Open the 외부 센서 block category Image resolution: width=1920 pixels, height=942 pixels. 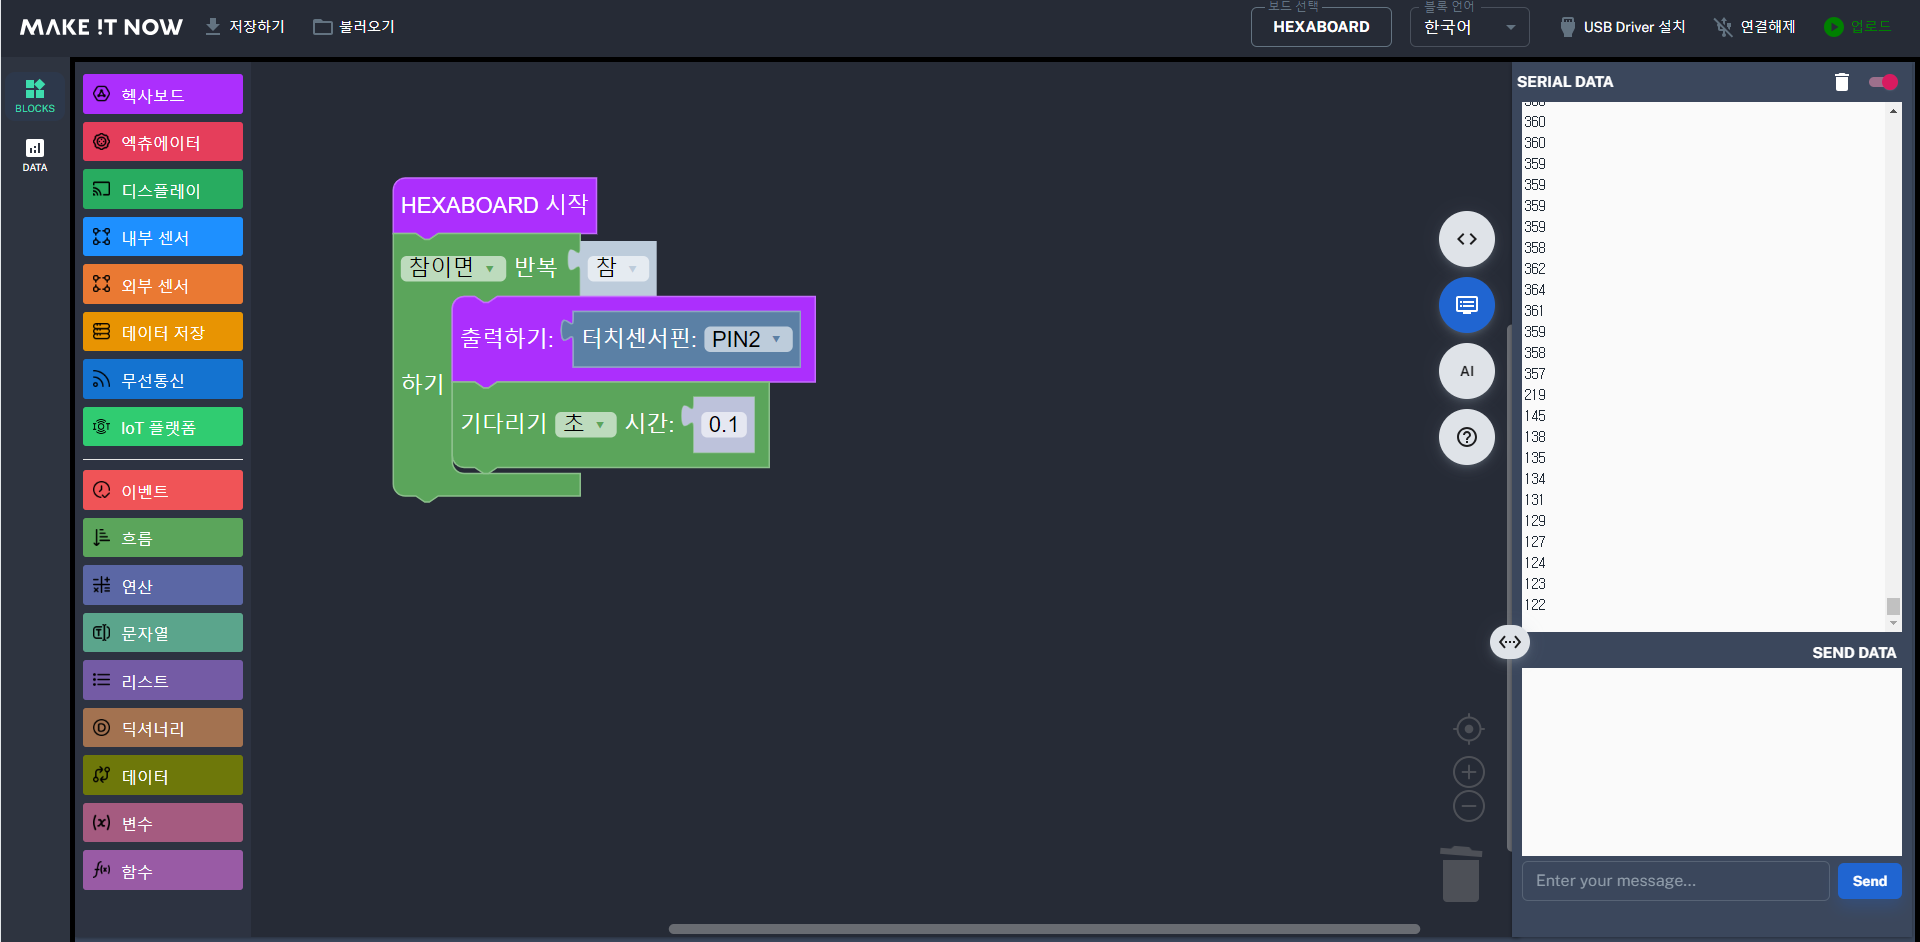(x=163, y=285)
